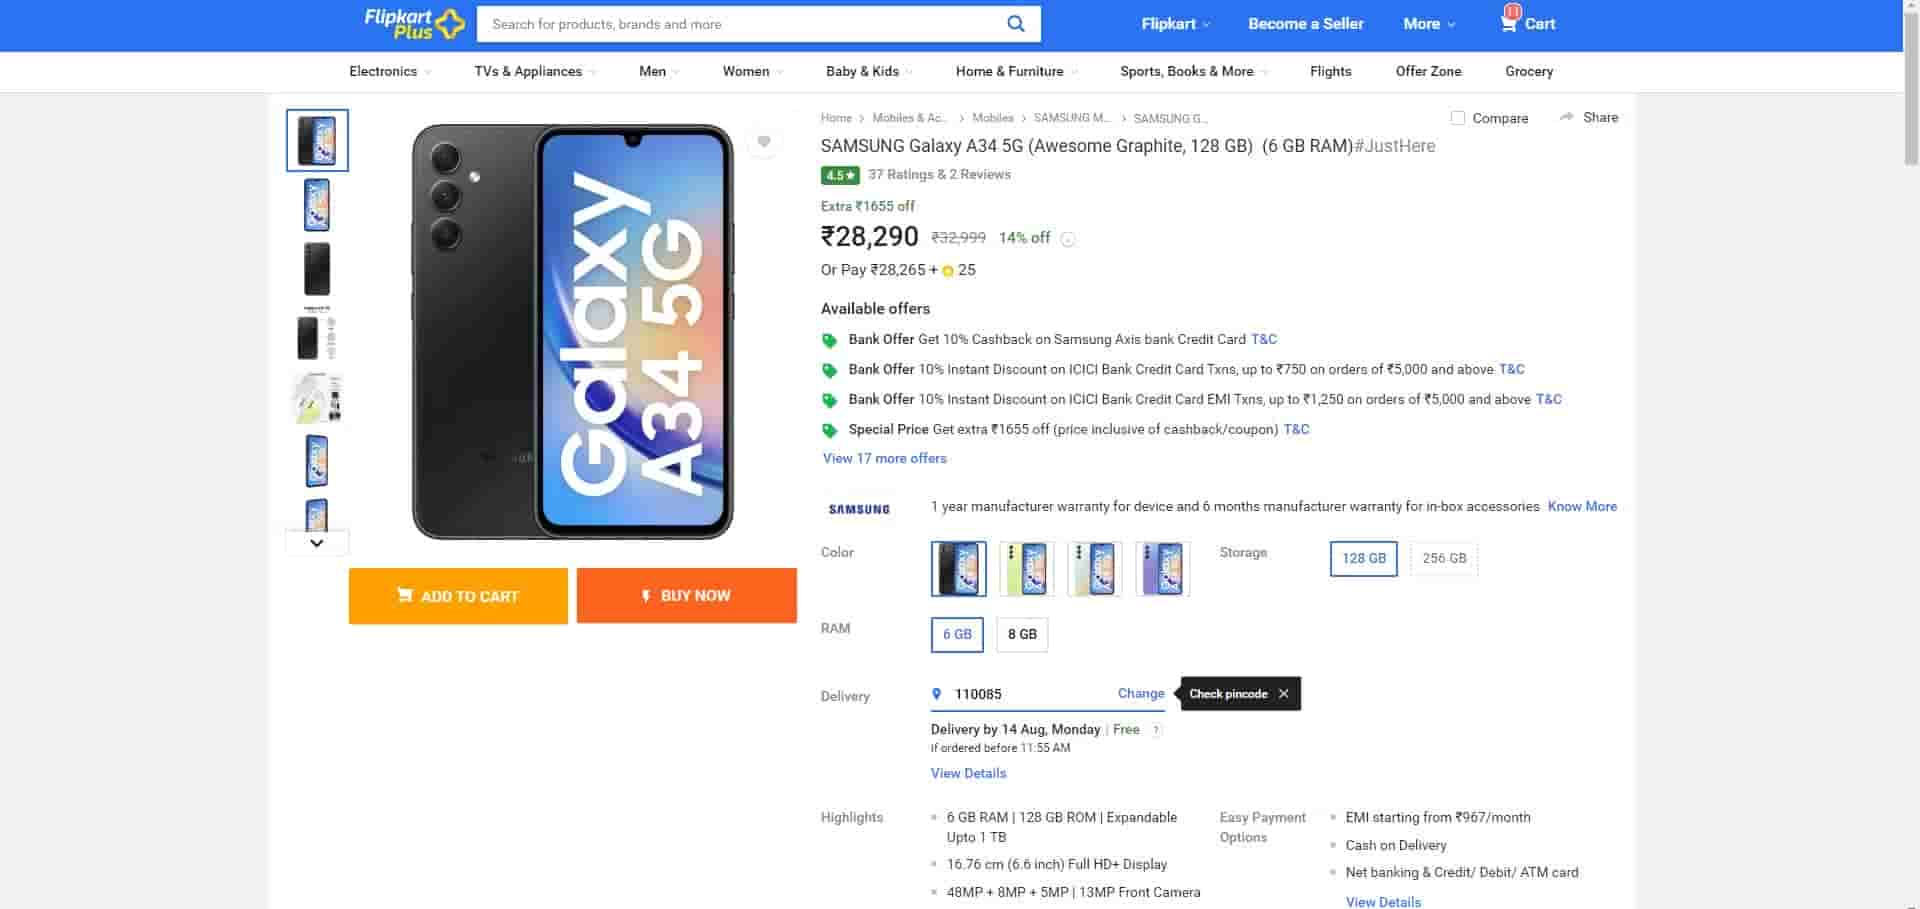Open the More dropdown in header
1920x909 pixels.
(1429, 24)
